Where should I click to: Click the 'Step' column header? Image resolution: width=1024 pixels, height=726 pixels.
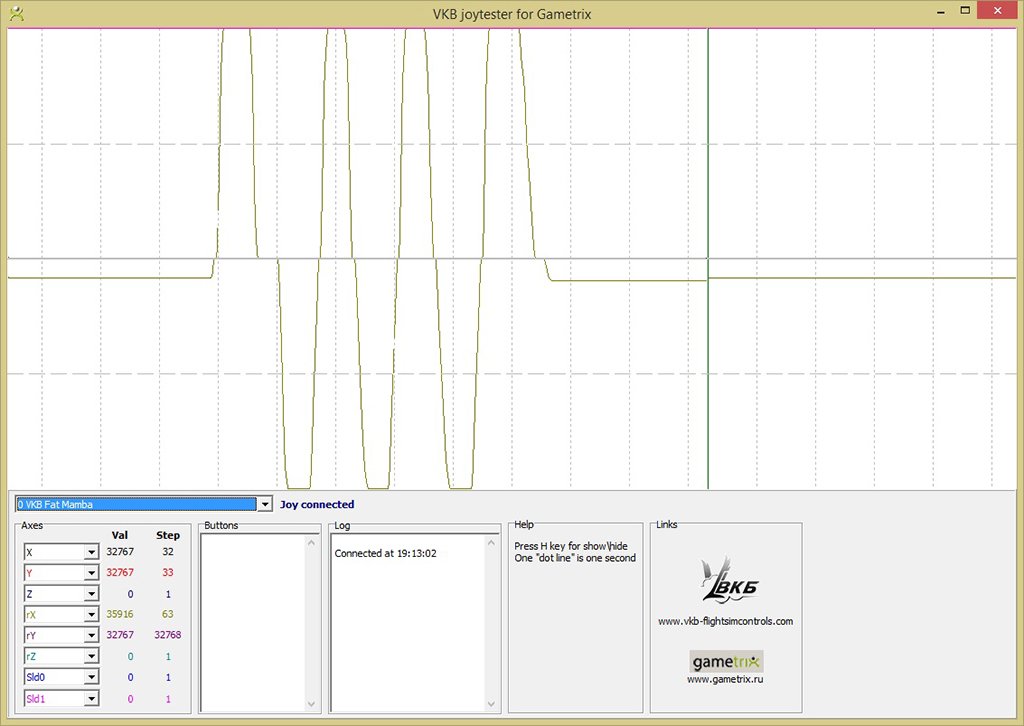[168, 535]
